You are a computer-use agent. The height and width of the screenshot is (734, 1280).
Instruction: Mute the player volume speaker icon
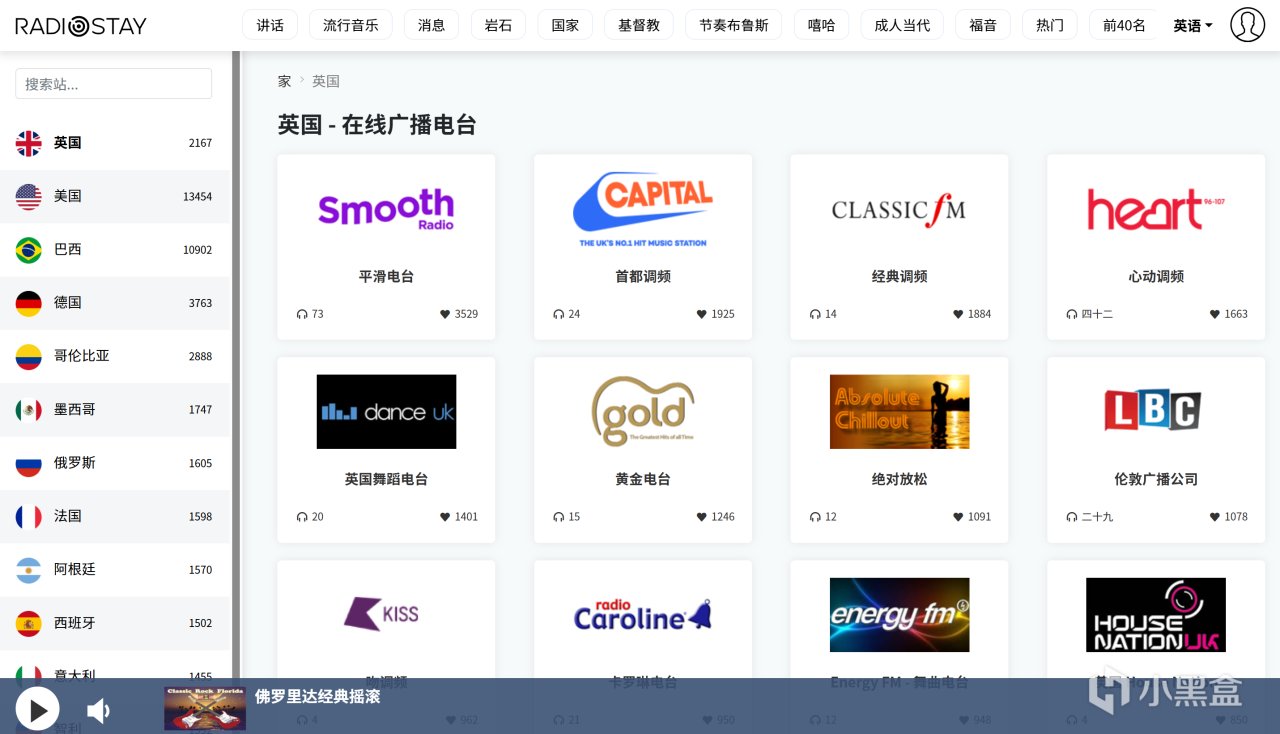point(98,711)
